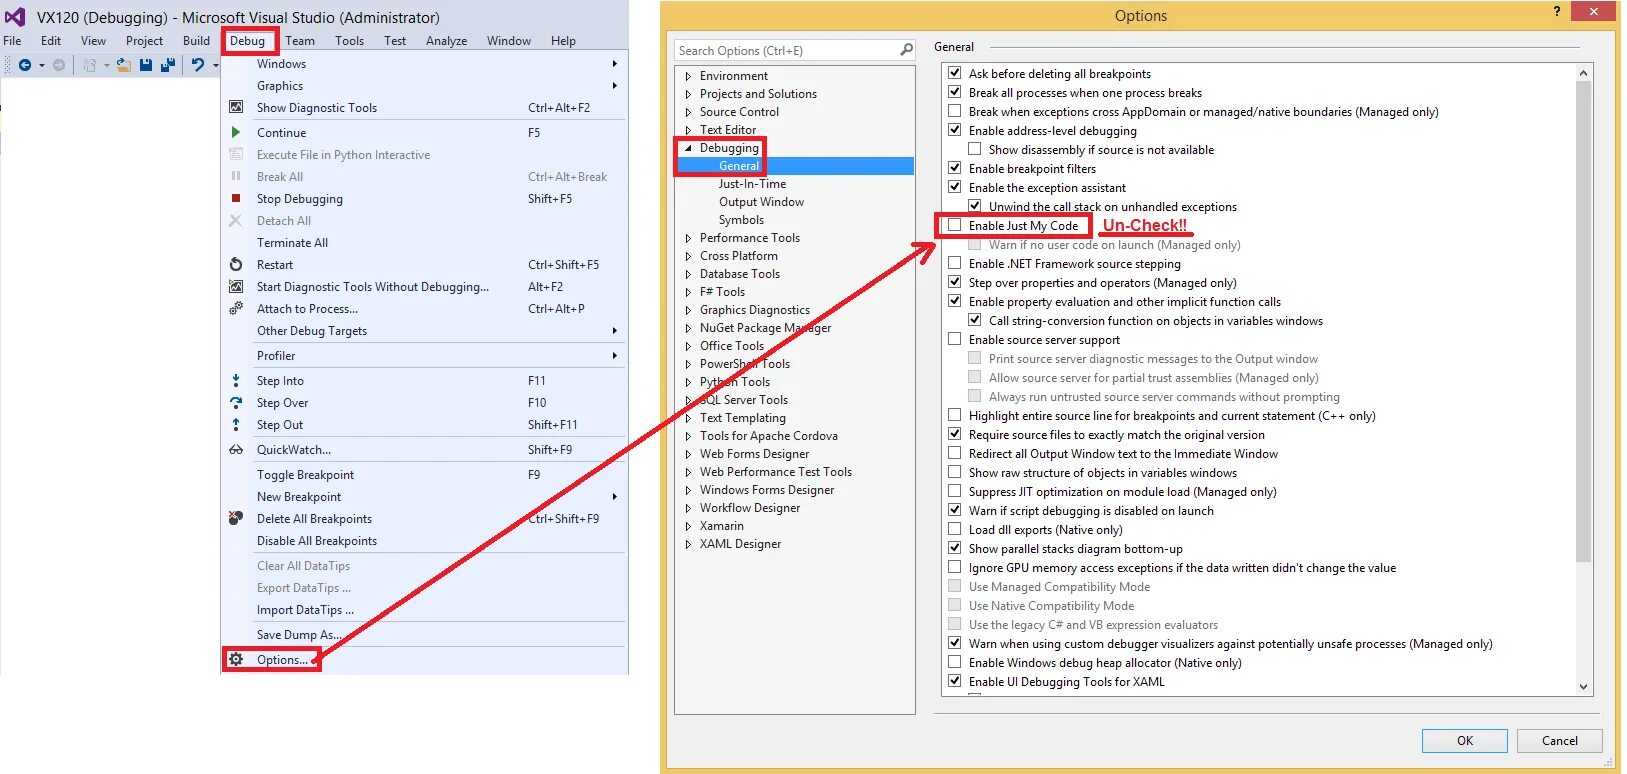
Task: Click the search magnifier in Options dialog
Action: 906,49
